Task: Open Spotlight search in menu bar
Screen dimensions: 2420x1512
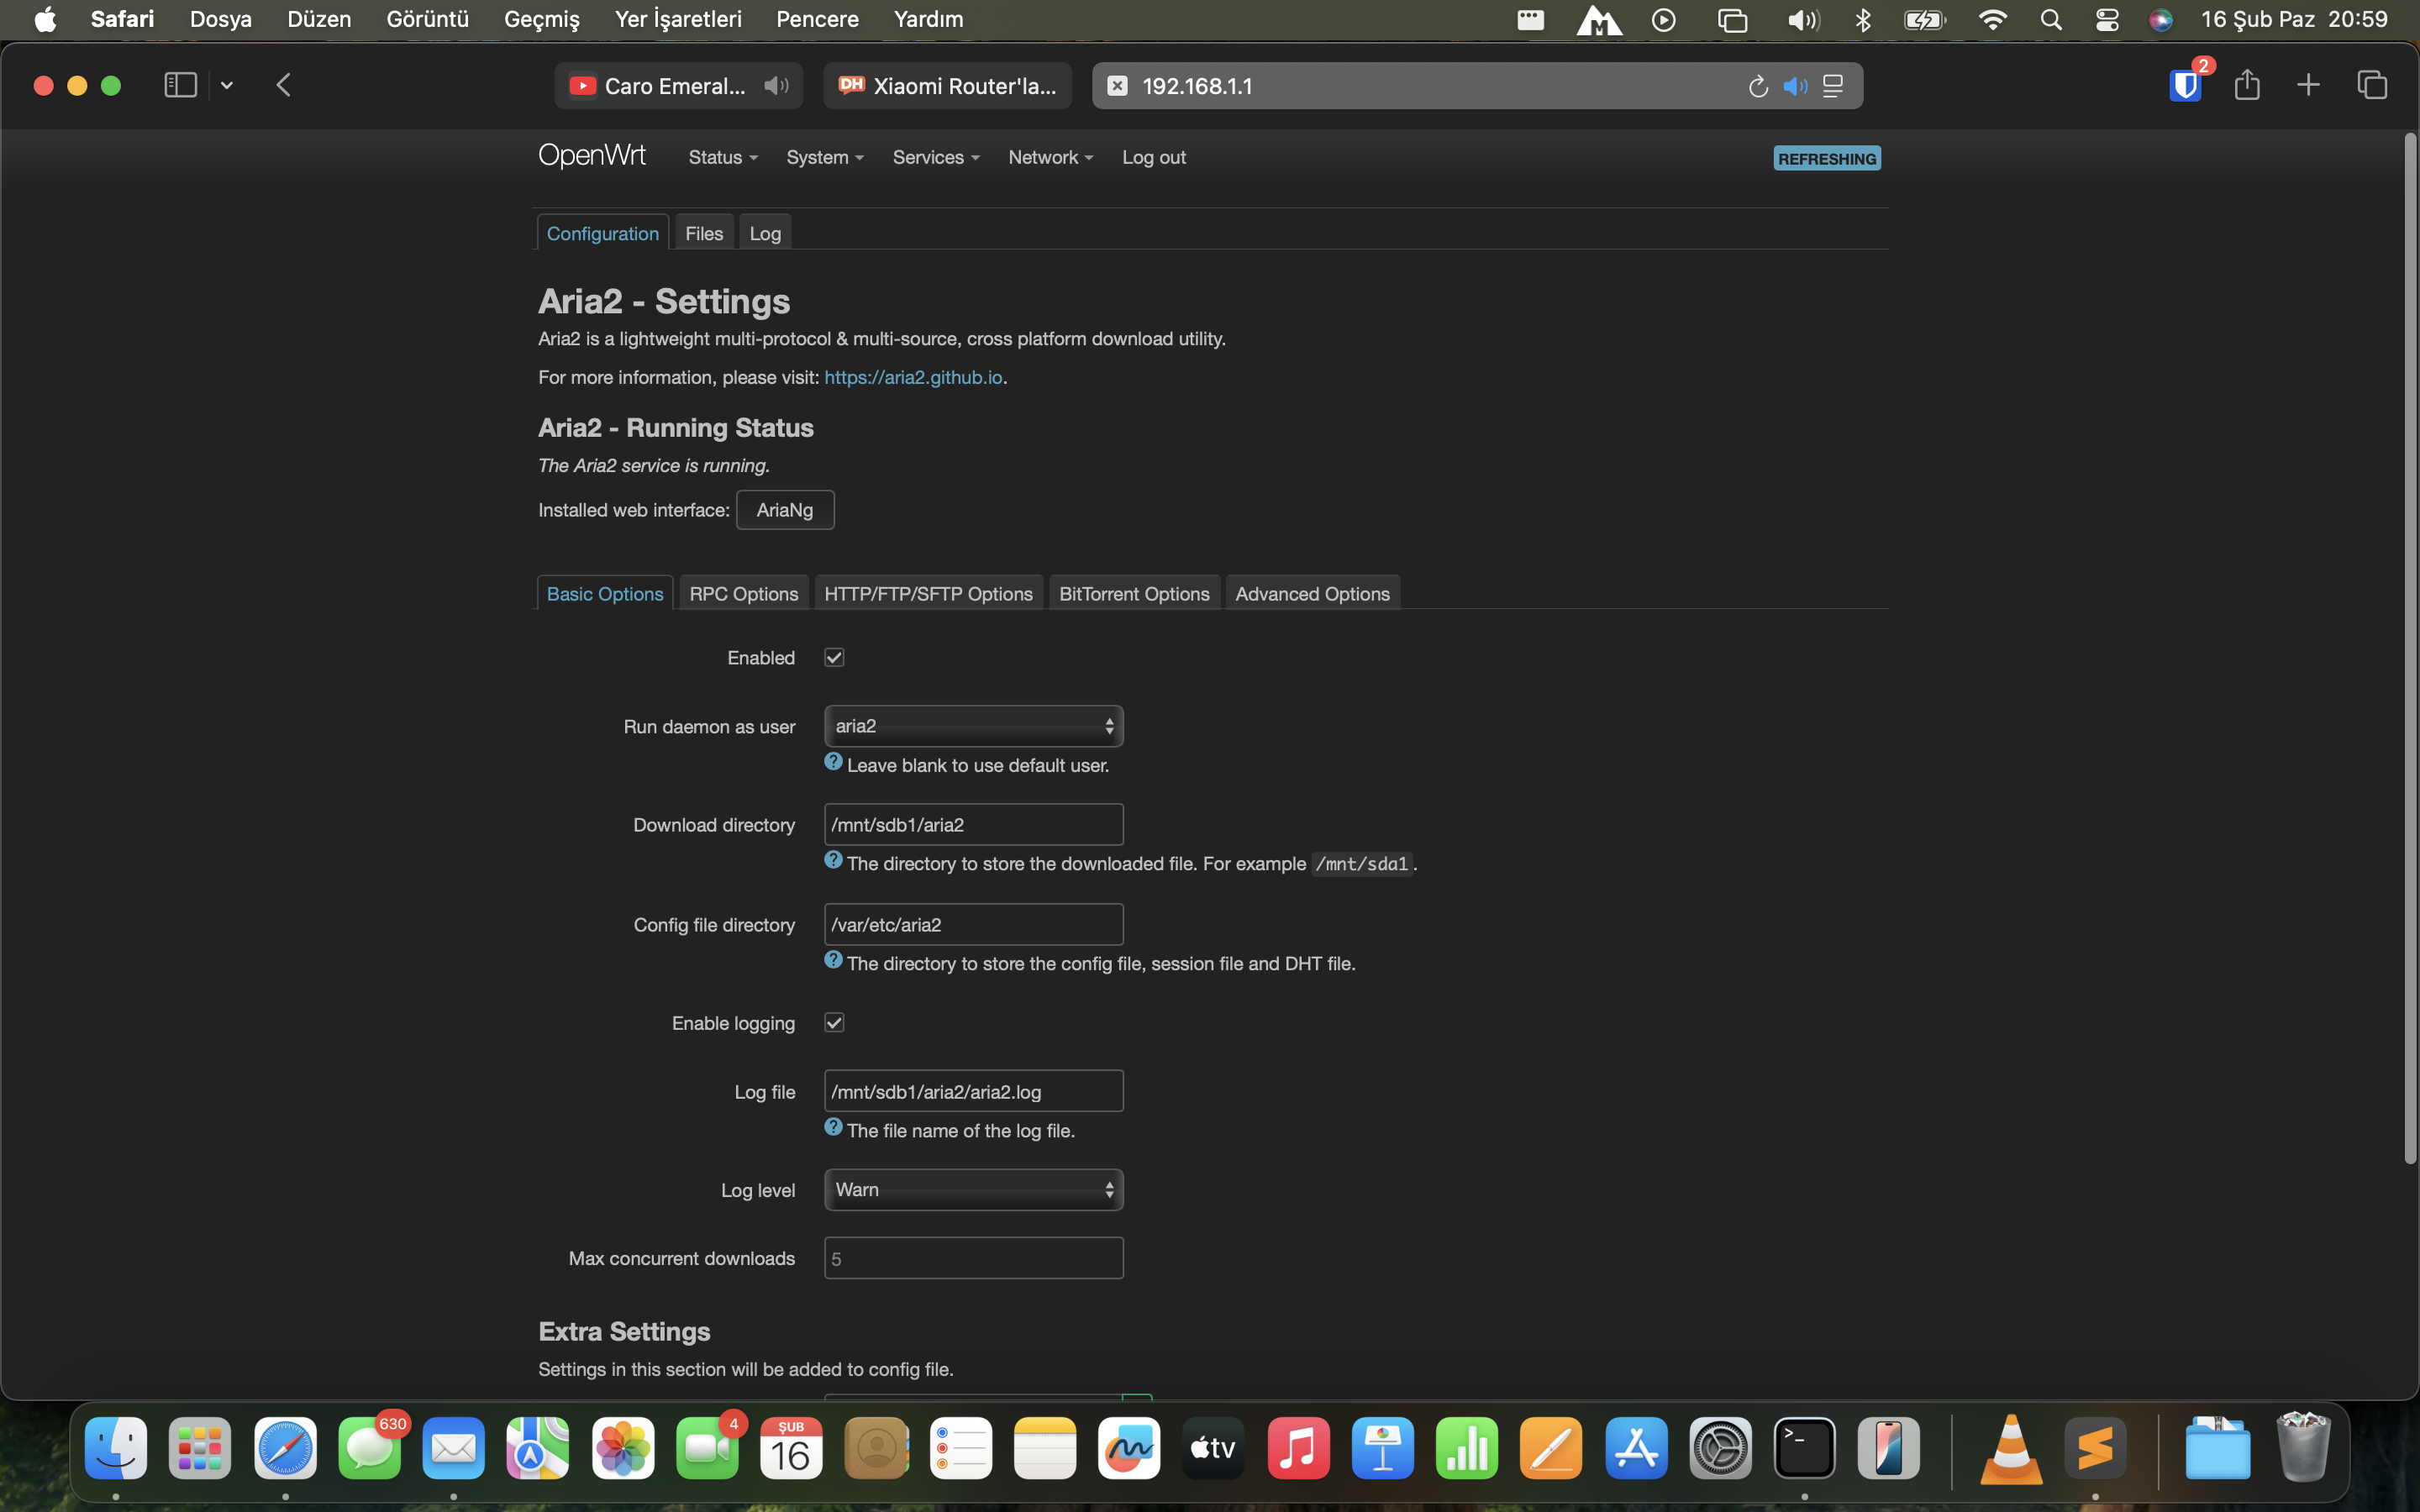Action: [2051, 20]
